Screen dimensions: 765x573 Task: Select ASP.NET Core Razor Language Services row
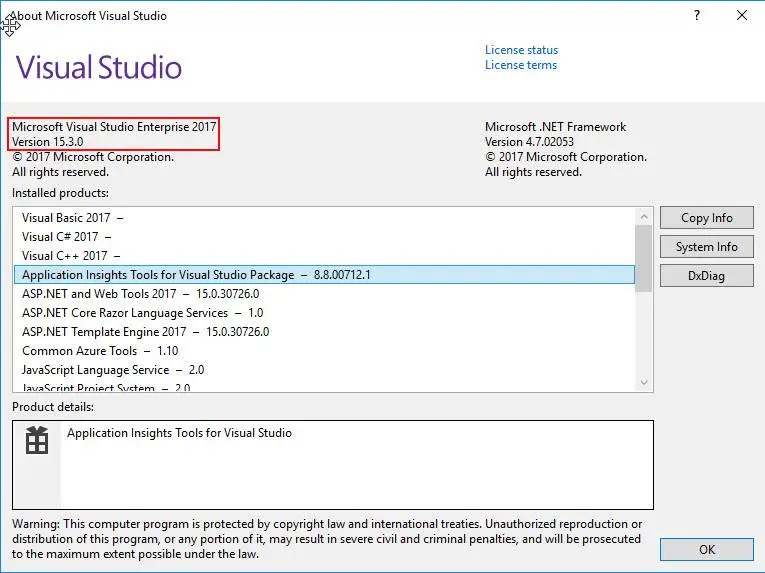point(324,313)
